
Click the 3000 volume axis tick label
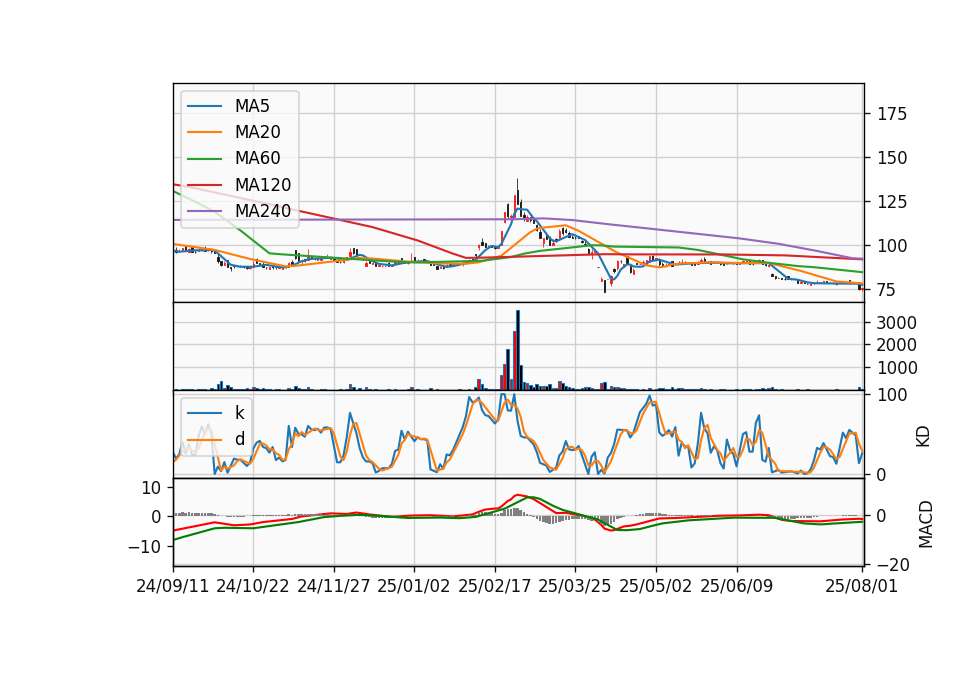[x=896, y=323]
